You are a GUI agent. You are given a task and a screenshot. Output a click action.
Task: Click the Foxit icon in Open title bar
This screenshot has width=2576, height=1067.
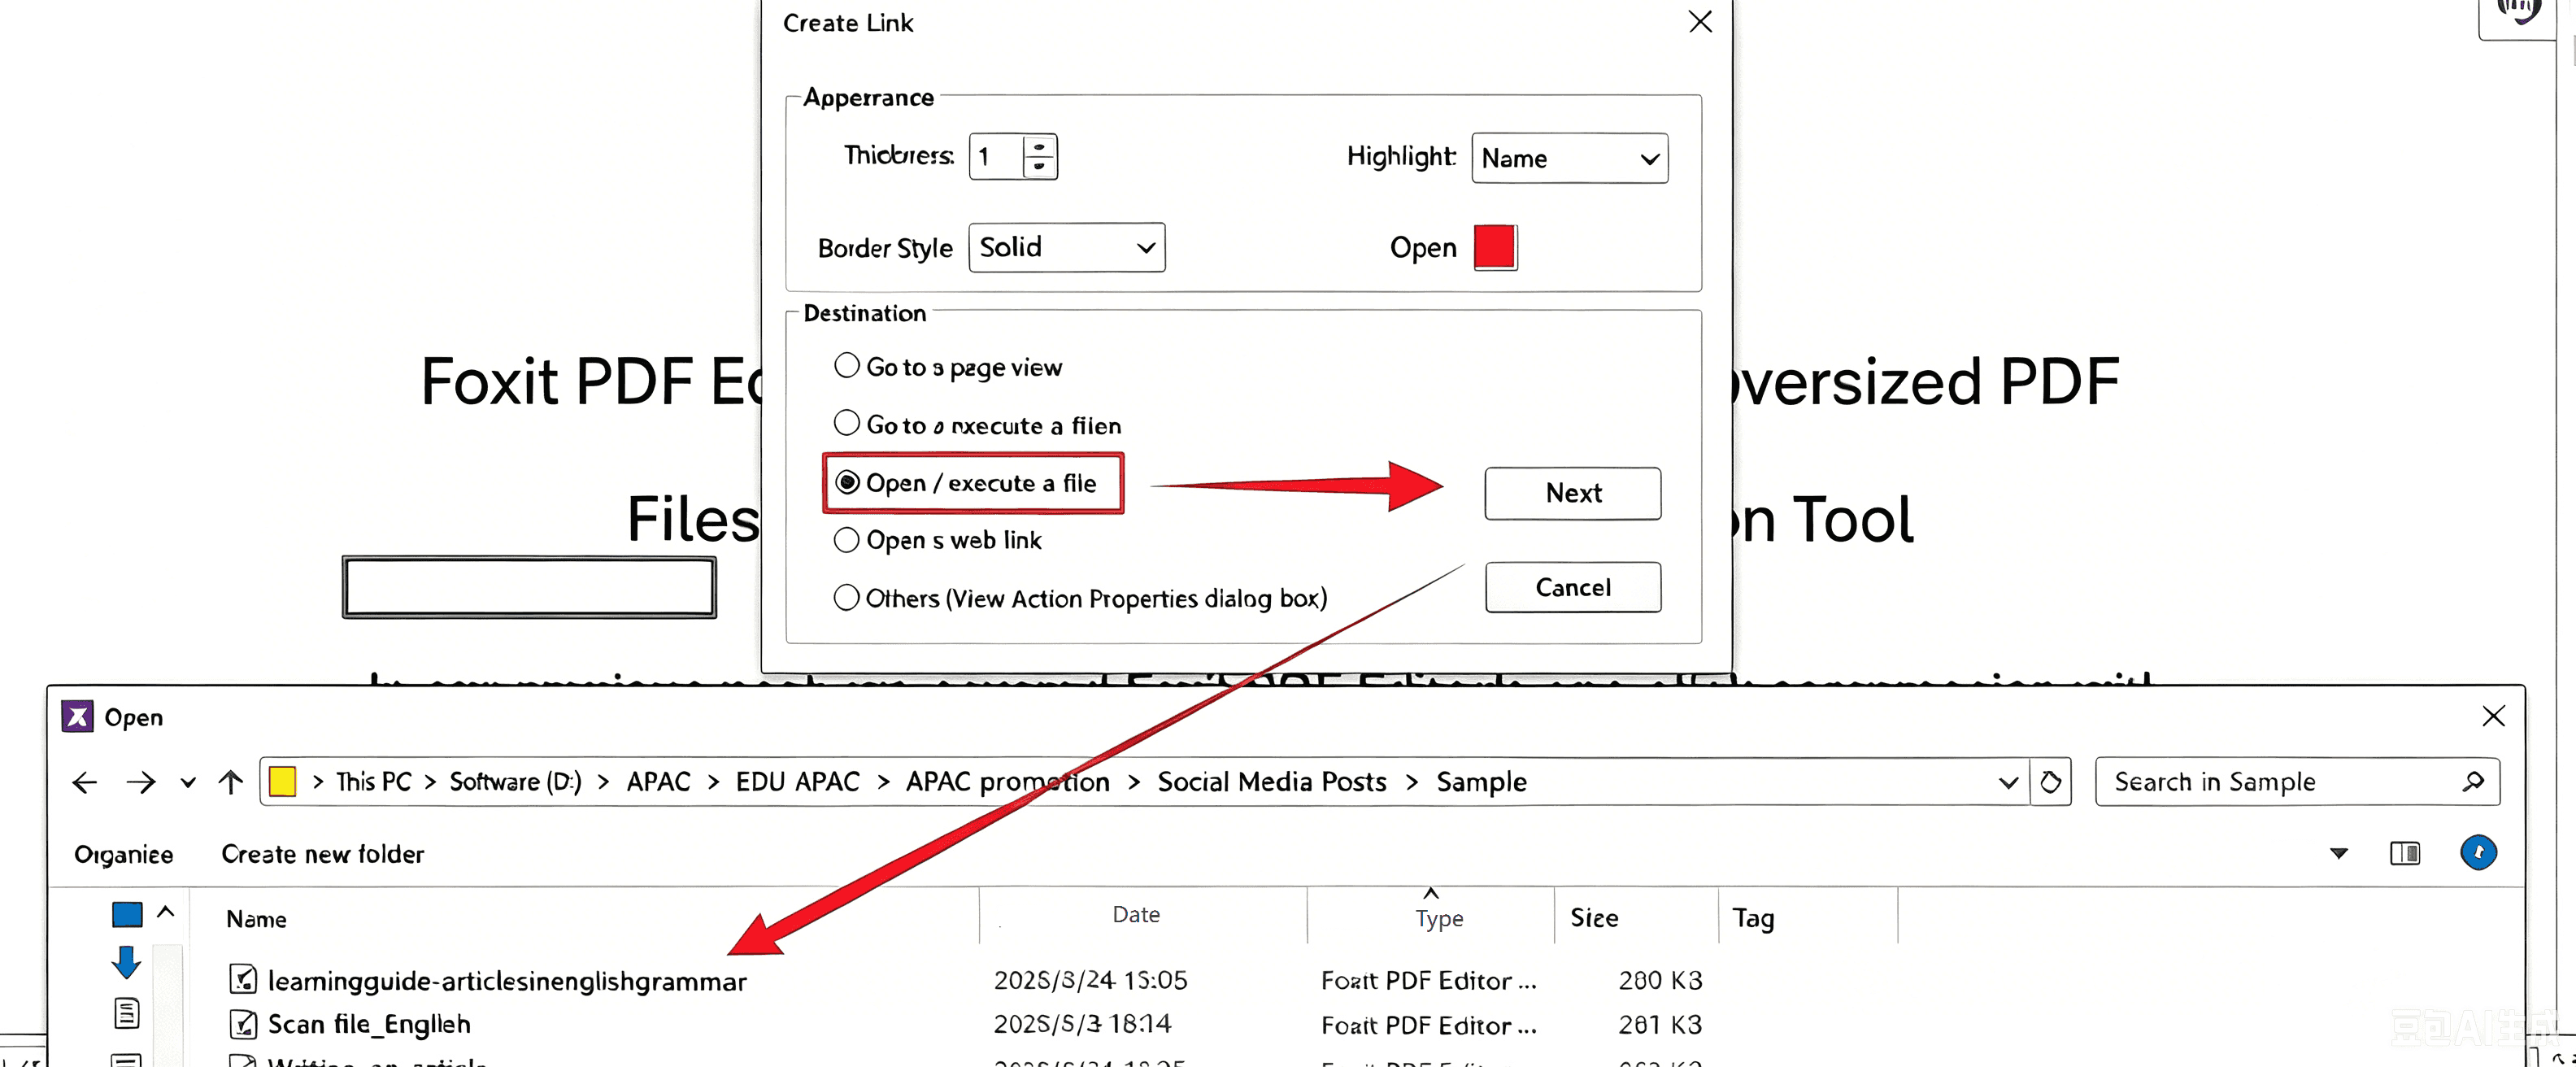pyautogui.click(x=78, y=716)
